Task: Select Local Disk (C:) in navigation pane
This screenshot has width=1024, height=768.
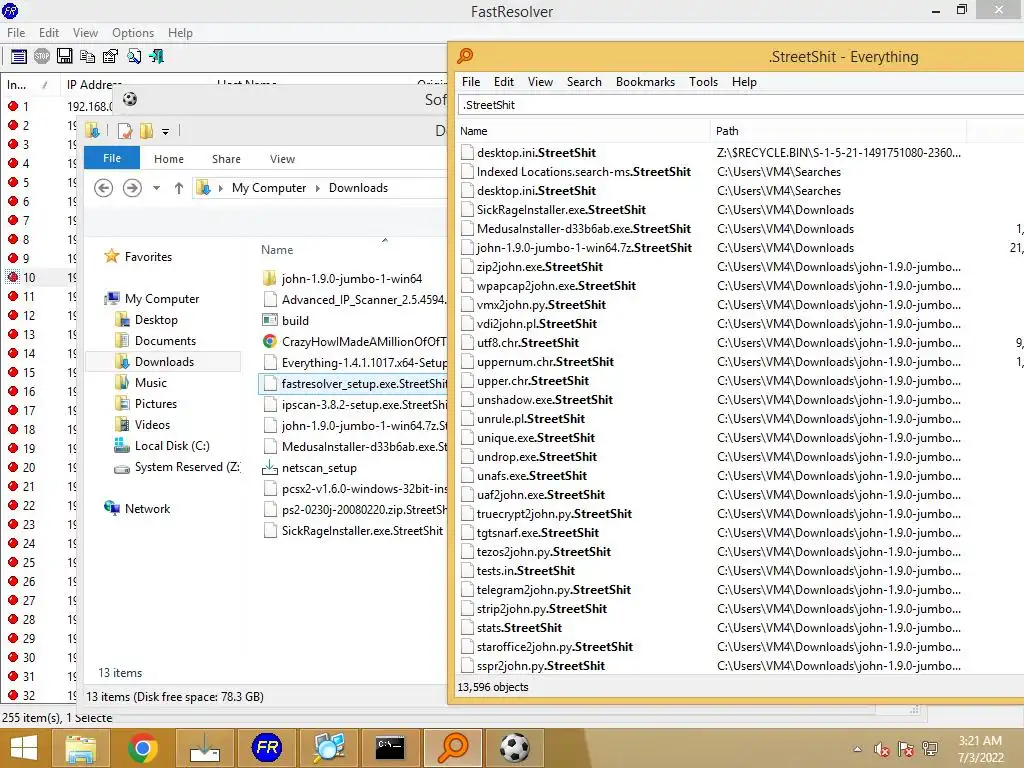Action: [172, 446]
